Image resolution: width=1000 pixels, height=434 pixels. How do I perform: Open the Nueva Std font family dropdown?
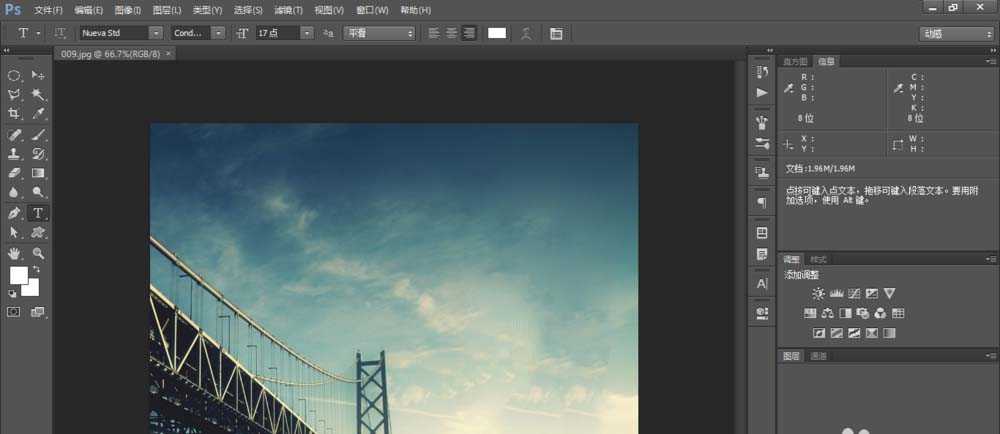(121, 33)
